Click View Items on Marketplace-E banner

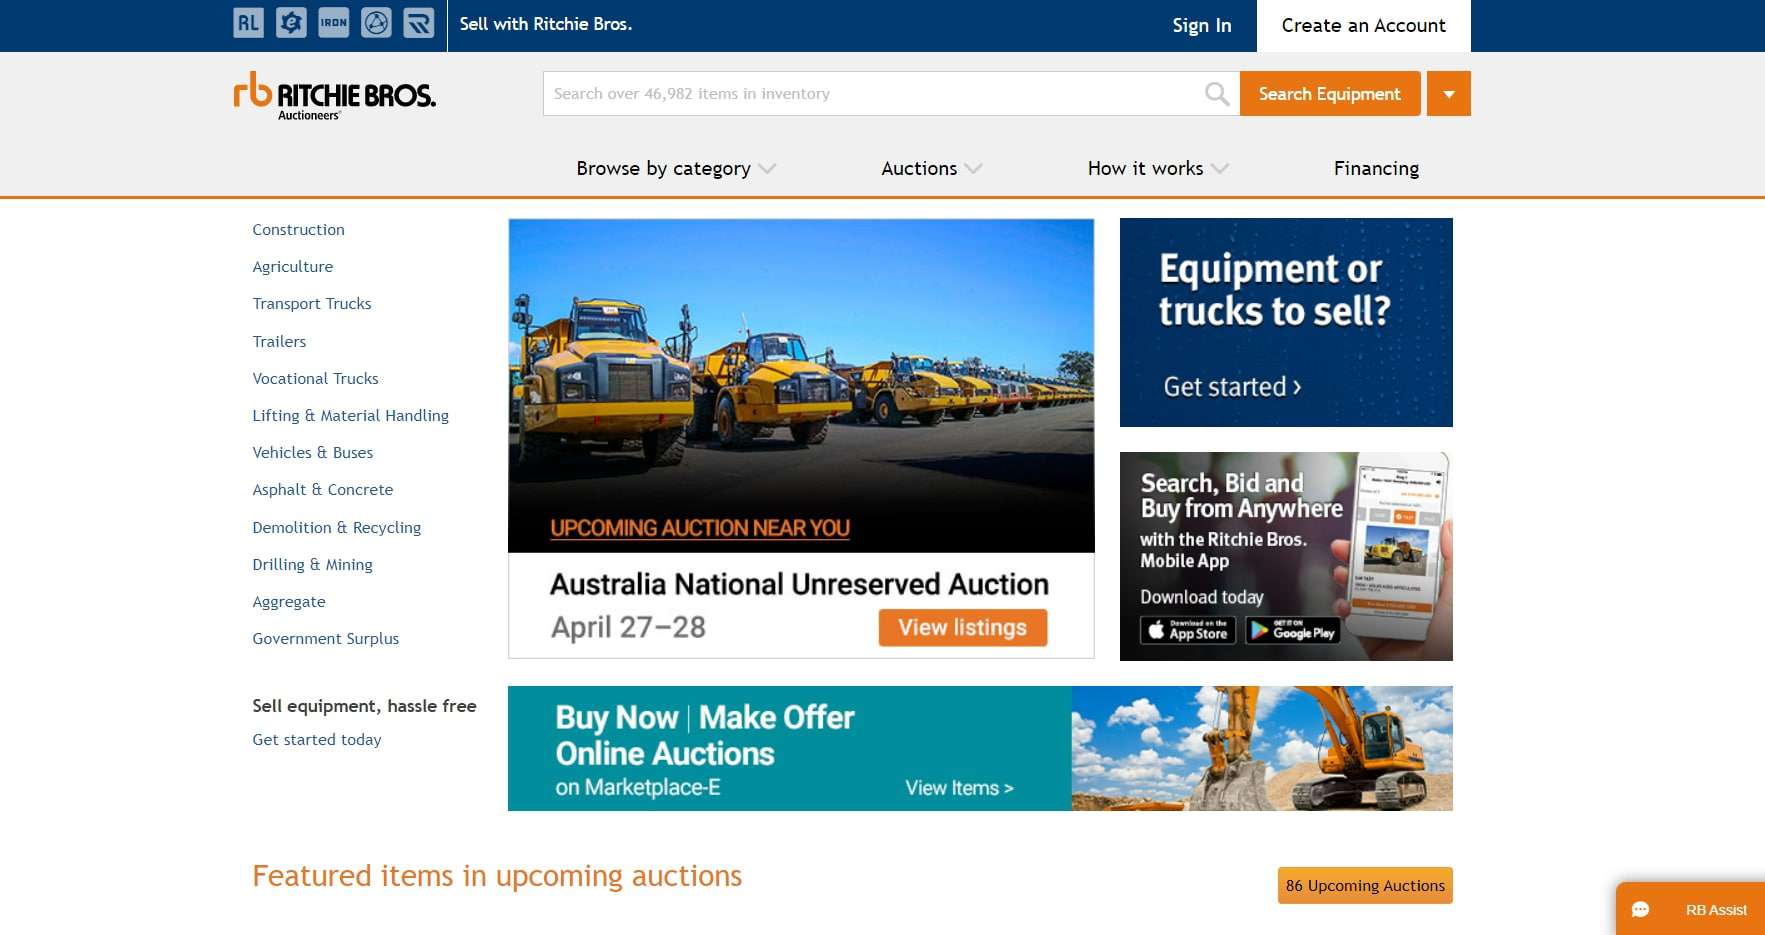point(960,788)
